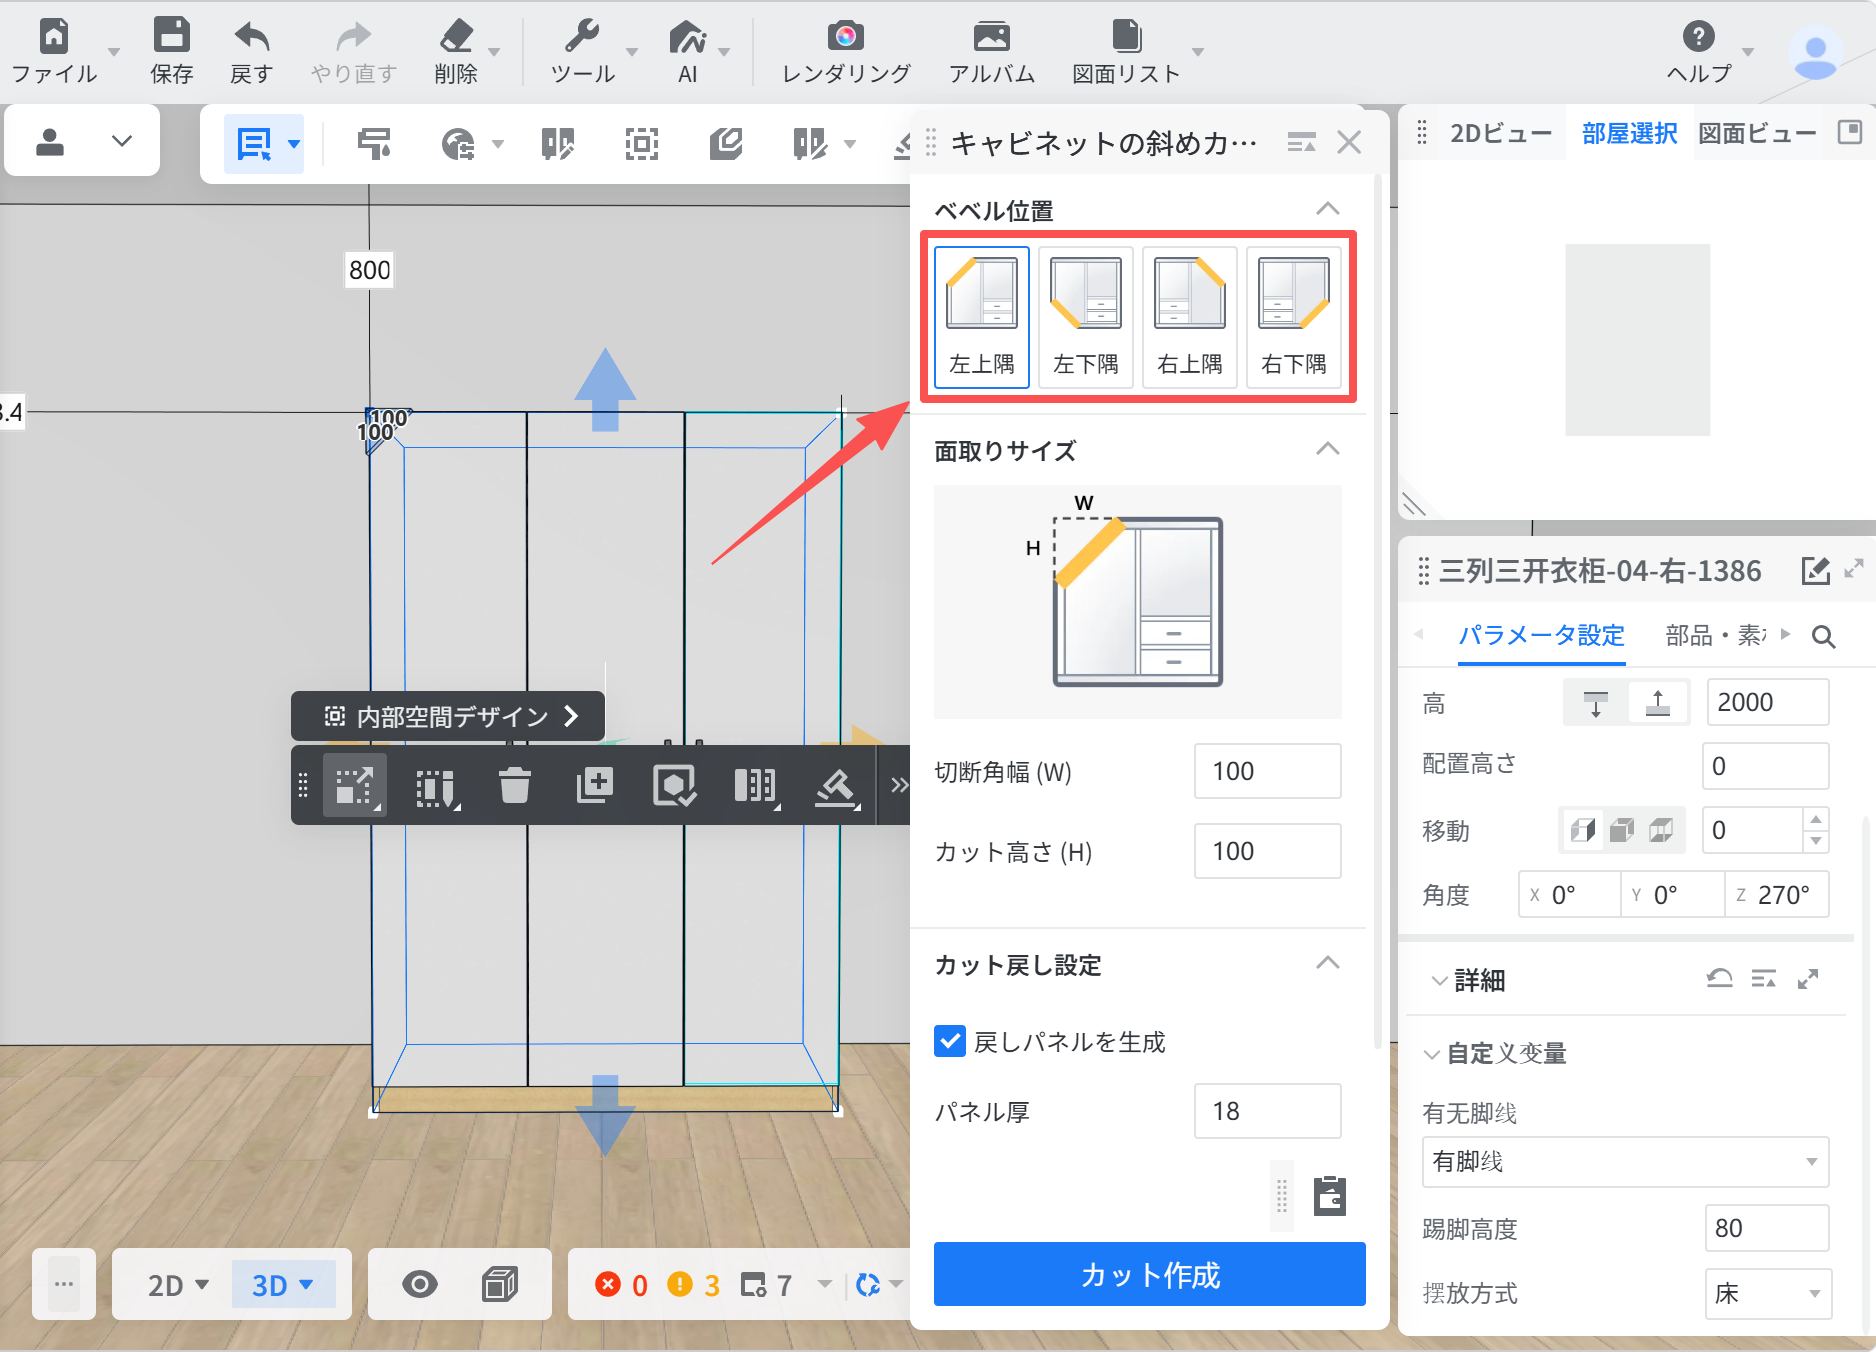Click the resize/scale icon in floating toolbar
The height and width of the screenshot is (1352, 1876).
click(x=354, y=785)
